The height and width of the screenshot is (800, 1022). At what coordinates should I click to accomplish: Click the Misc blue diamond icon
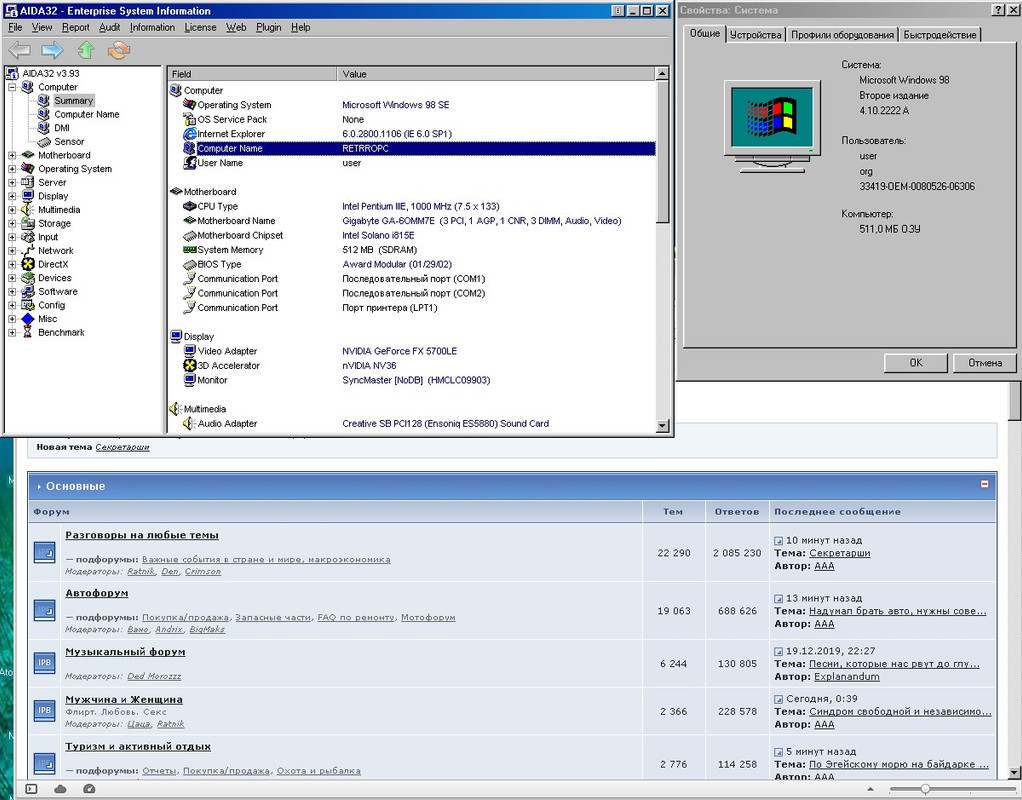[x=27, y=319]
